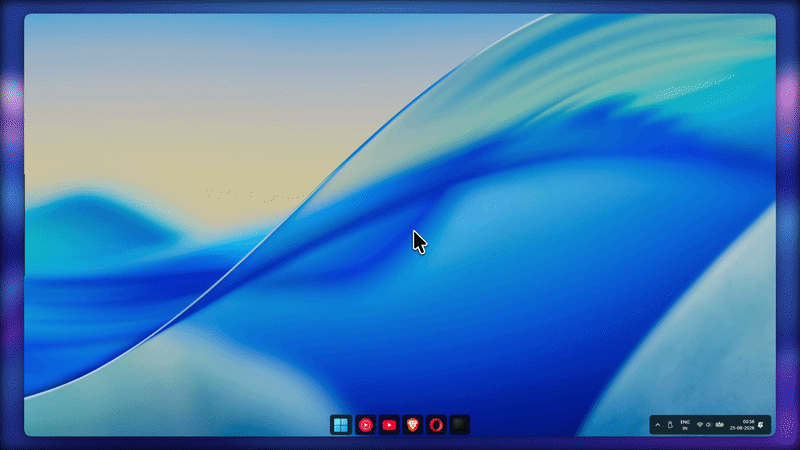Open the Windows Start menu
The height and width of the screenshot is (450, 800).
tap(341, 424)
